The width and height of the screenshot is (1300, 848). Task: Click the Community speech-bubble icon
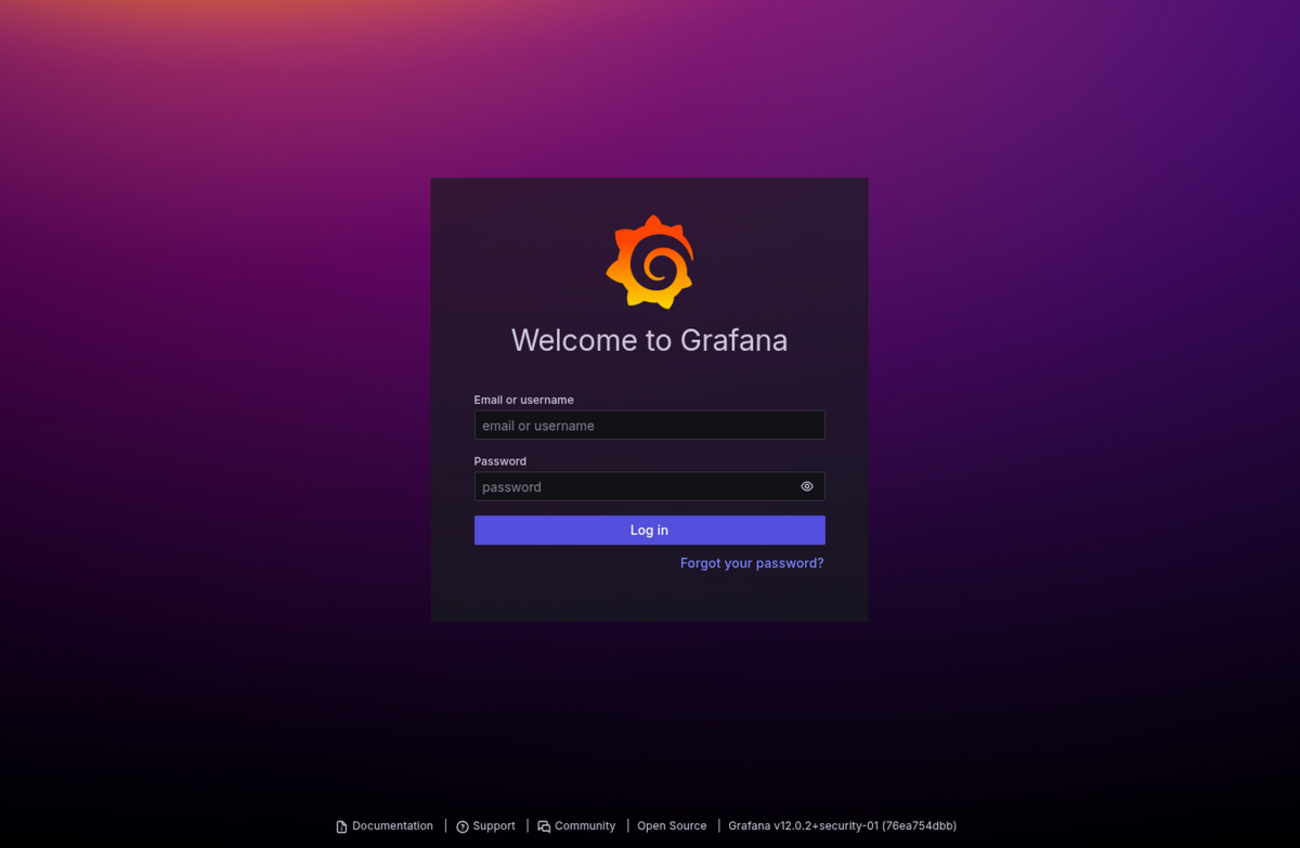click(543, 826)
